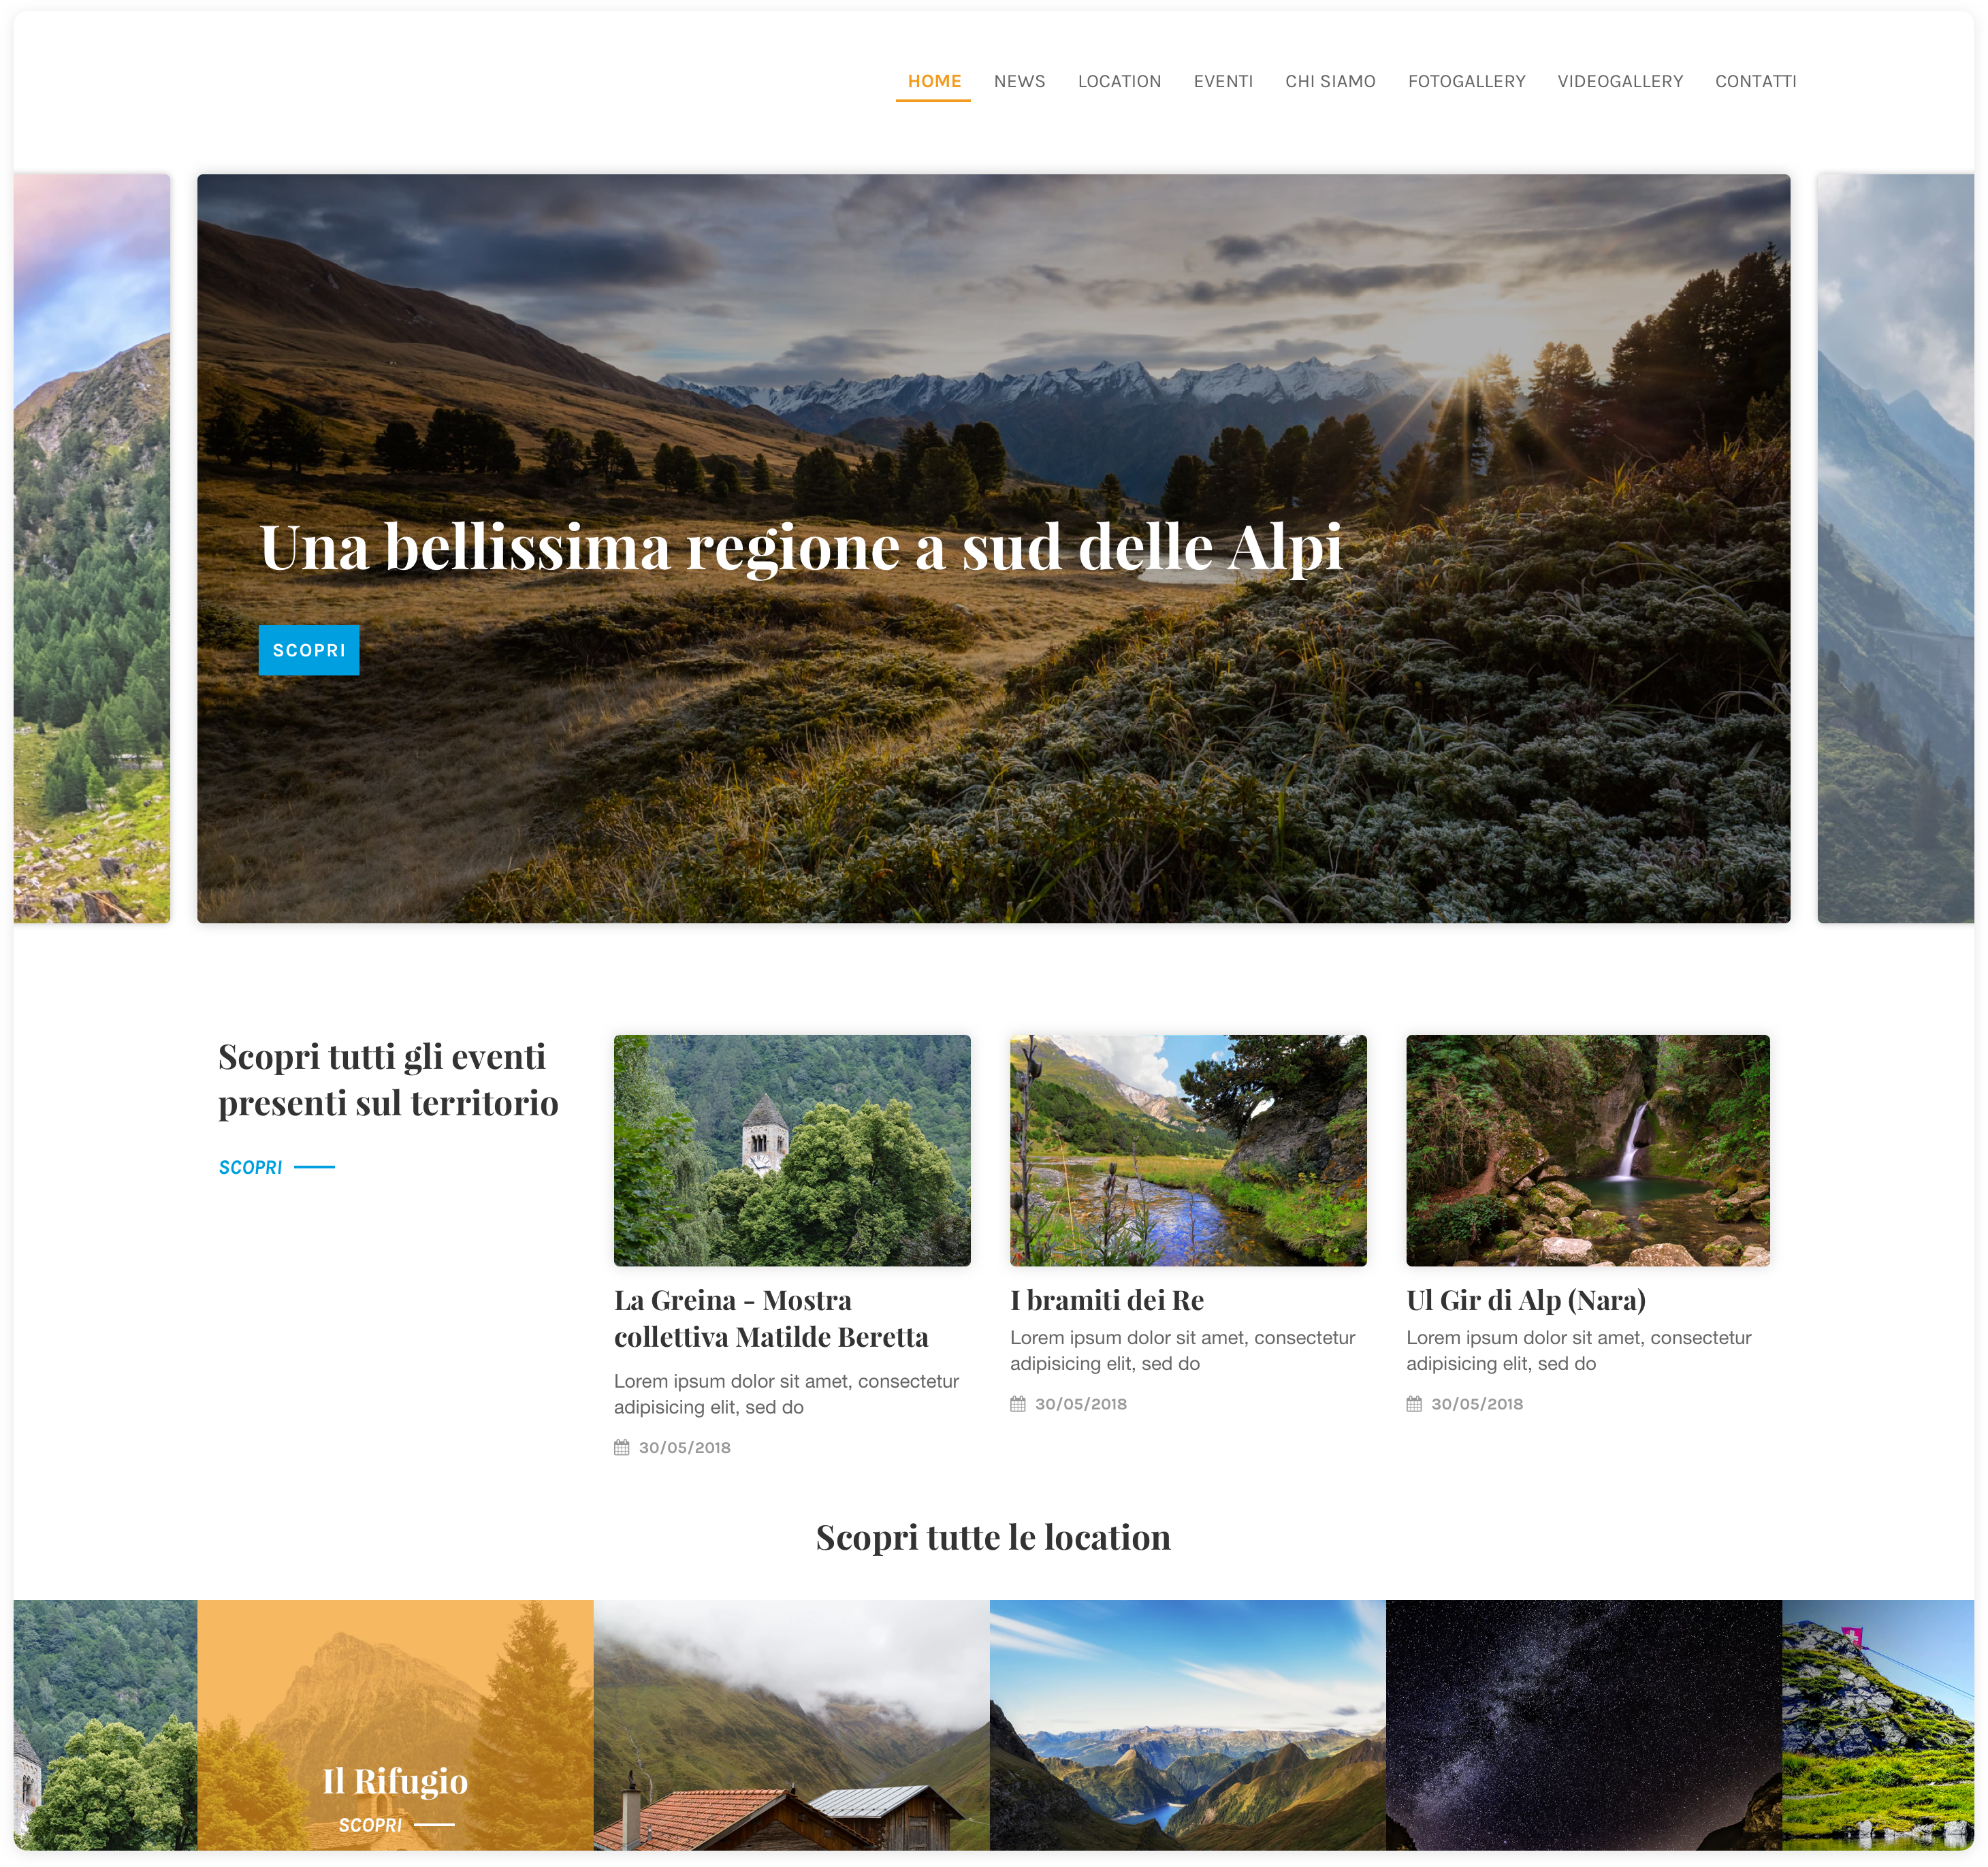Navigate to EVENTI

tap(1223, 81)
